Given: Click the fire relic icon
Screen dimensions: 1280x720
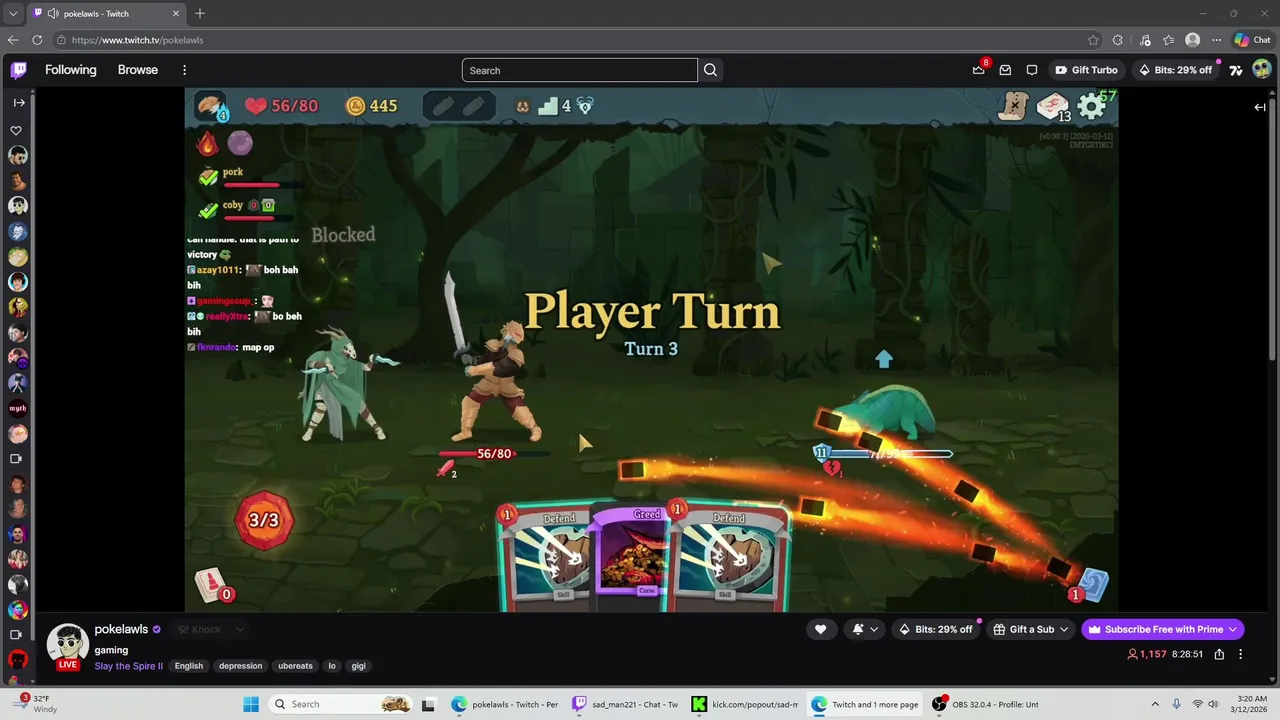Looking at the screenshot, I should [207, 144].
